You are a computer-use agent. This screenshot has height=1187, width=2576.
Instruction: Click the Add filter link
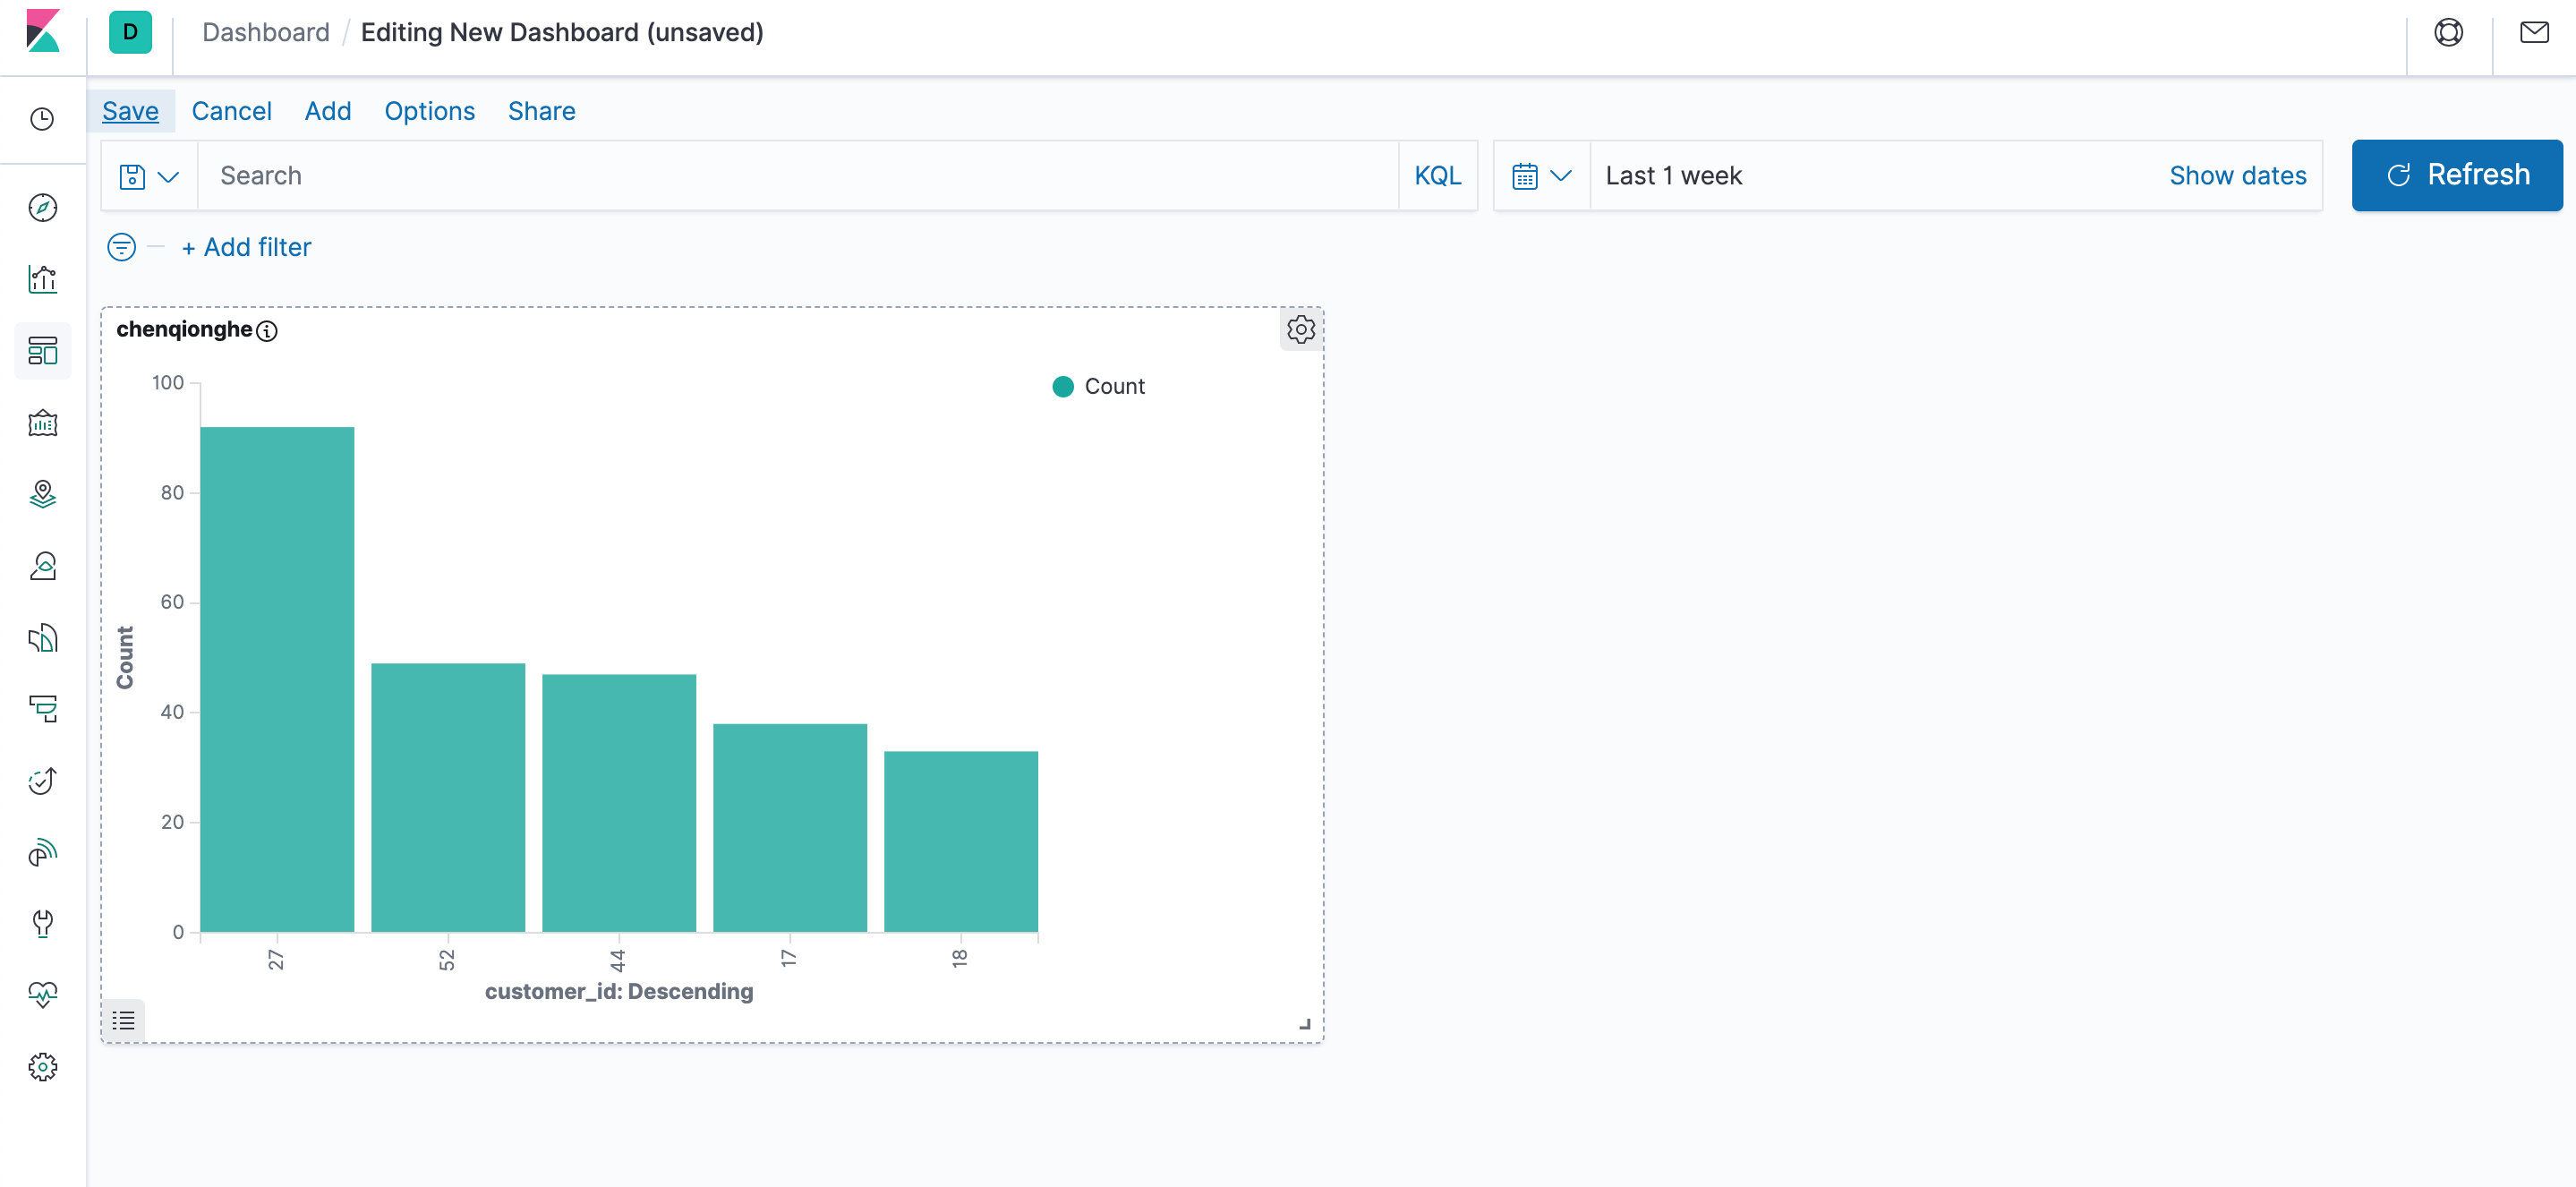(x=246, y=247)
